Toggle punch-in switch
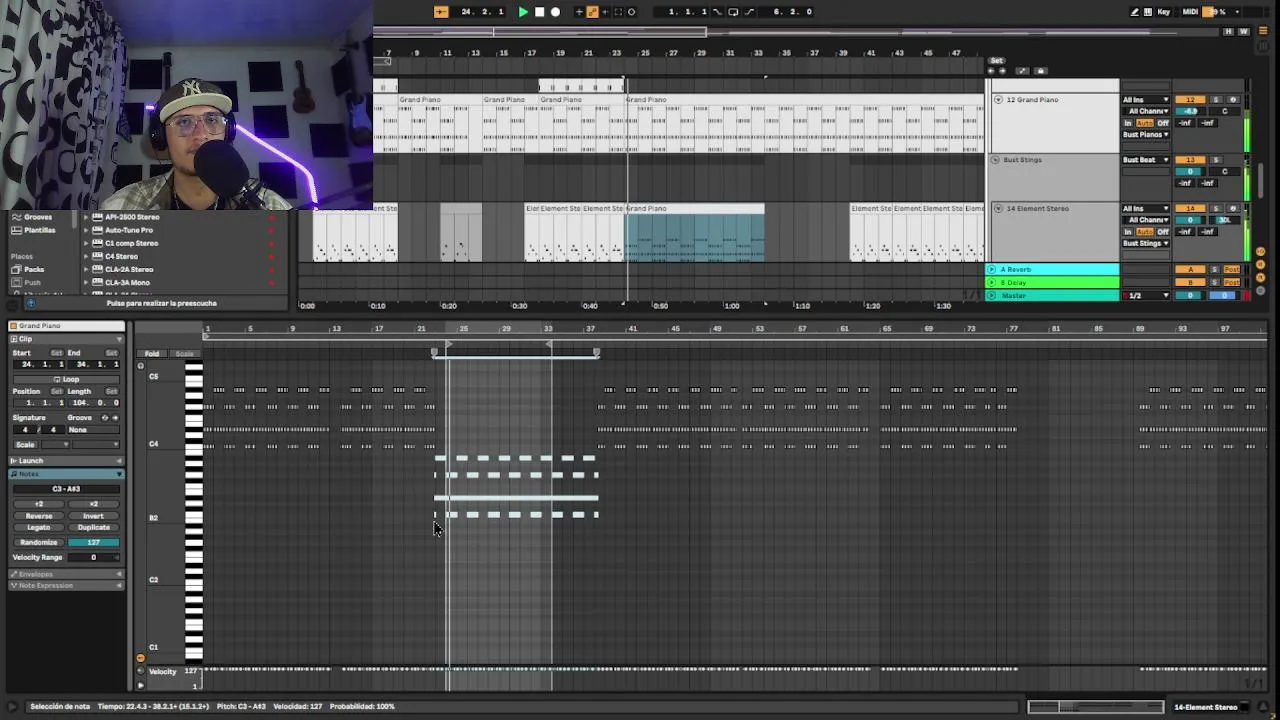This screenshot has height=720, width=1280. 717,12
